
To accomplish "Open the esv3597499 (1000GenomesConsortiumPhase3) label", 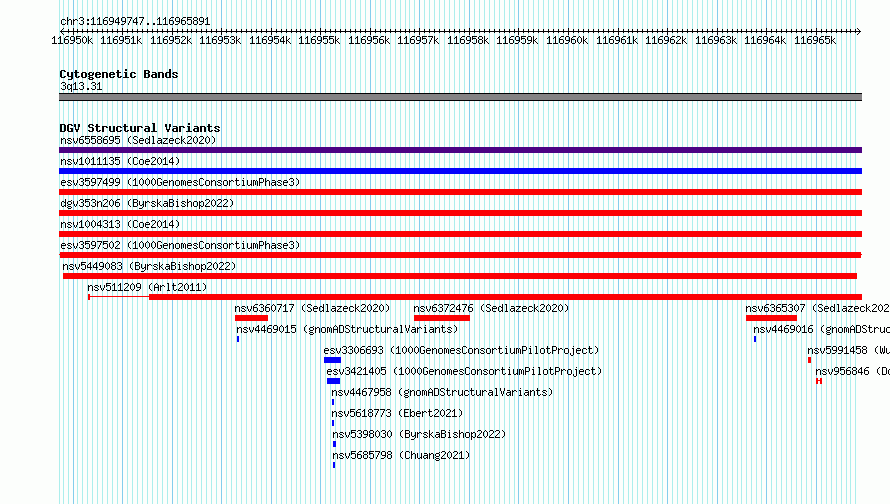I will click(x=180, y=182).
